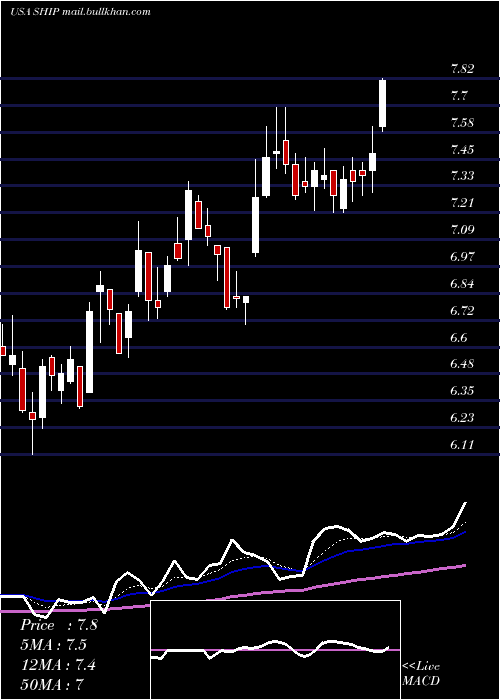
Task: Click the 5MA : 7.5 readout
Action: coord(53,645)
